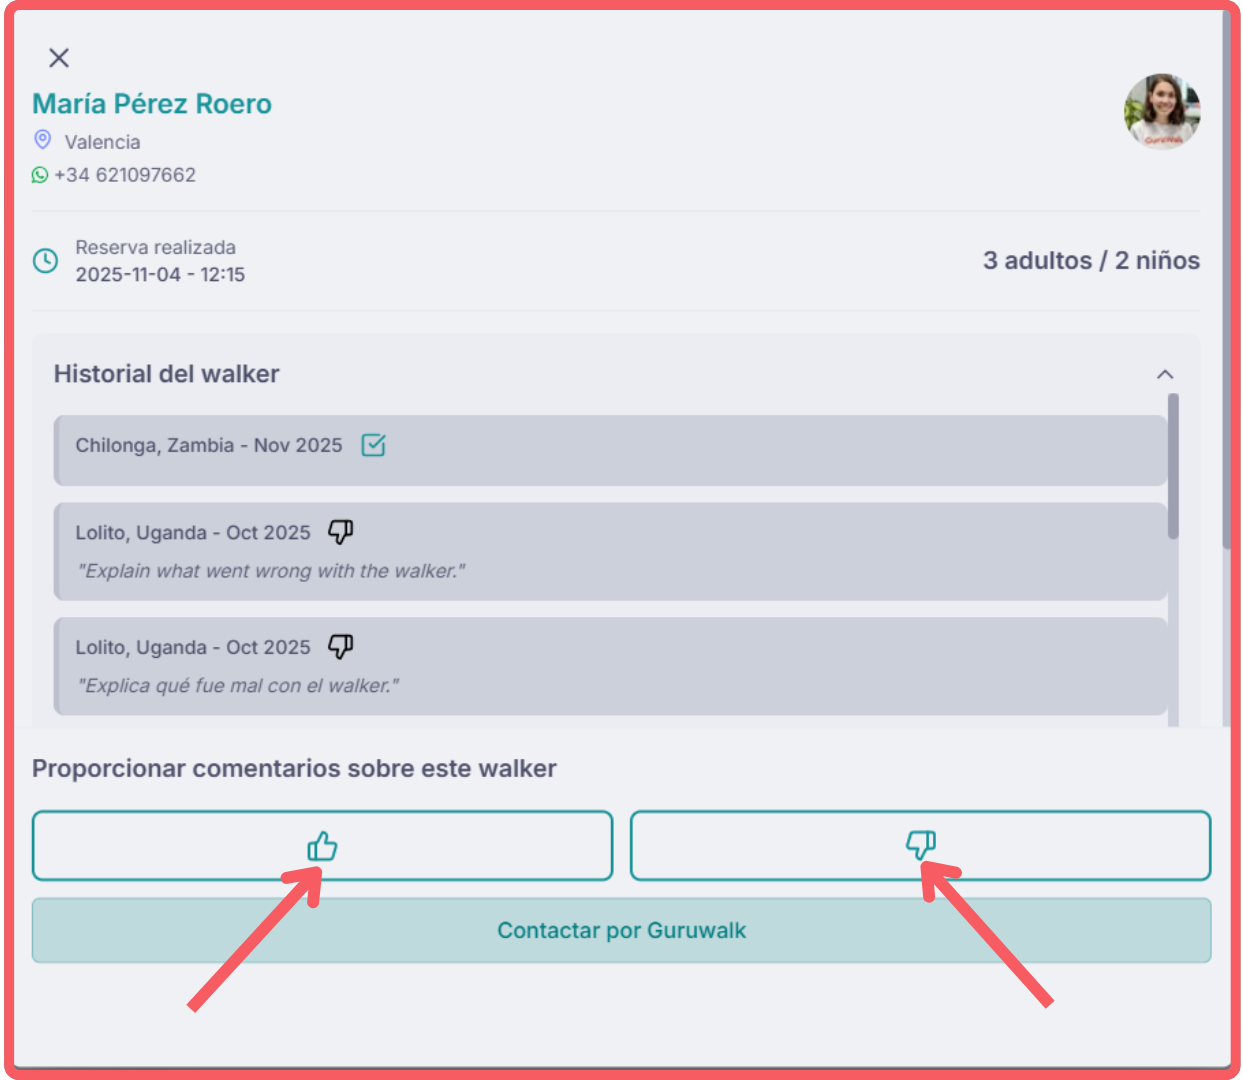Click the WhatsApp icon beside phone number
This screenshot has height=1080, width=1243.
(x=40, y=175)
